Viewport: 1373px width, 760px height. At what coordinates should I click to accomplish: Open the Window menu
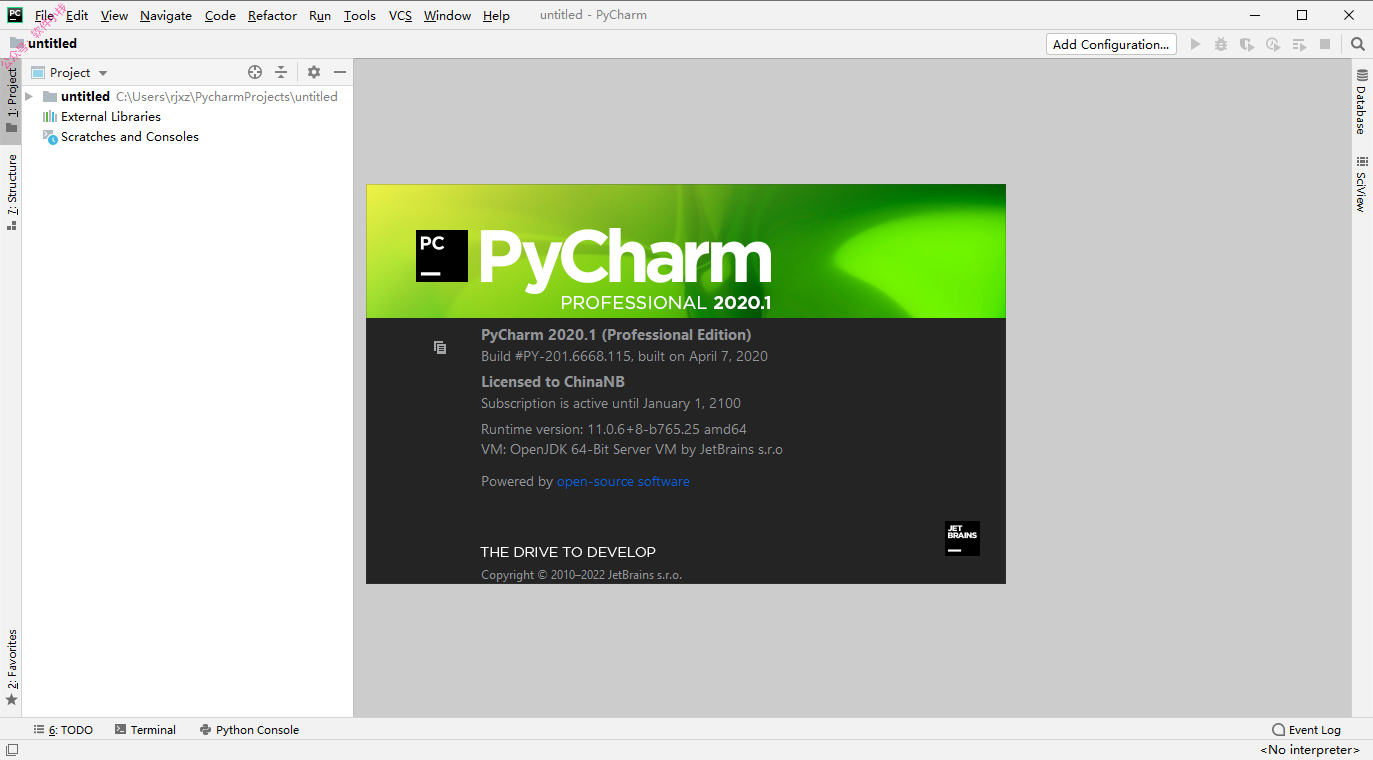[447, 15]
